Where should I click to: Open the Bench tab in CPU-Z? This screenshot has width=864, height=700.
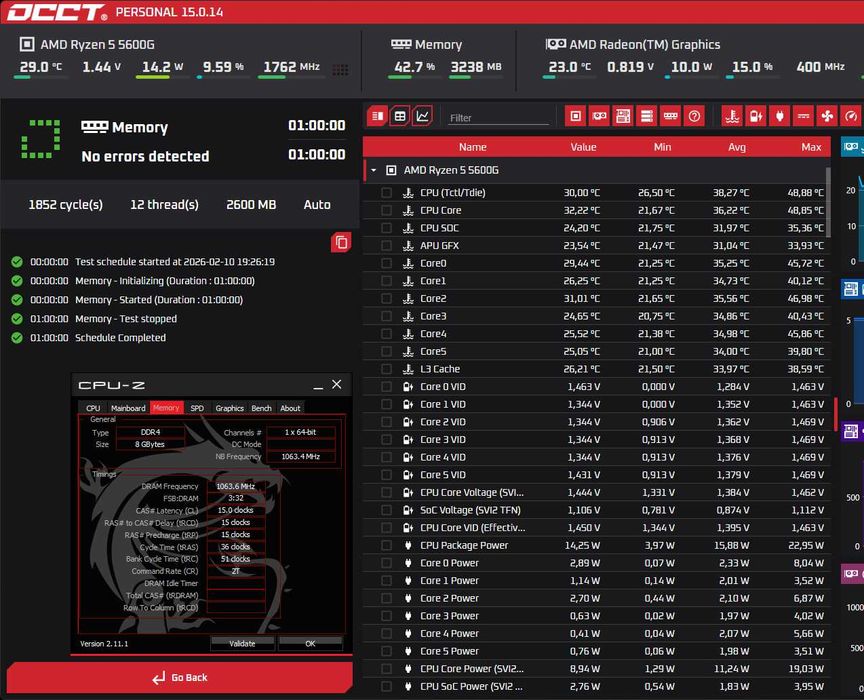tap(261, 408)
